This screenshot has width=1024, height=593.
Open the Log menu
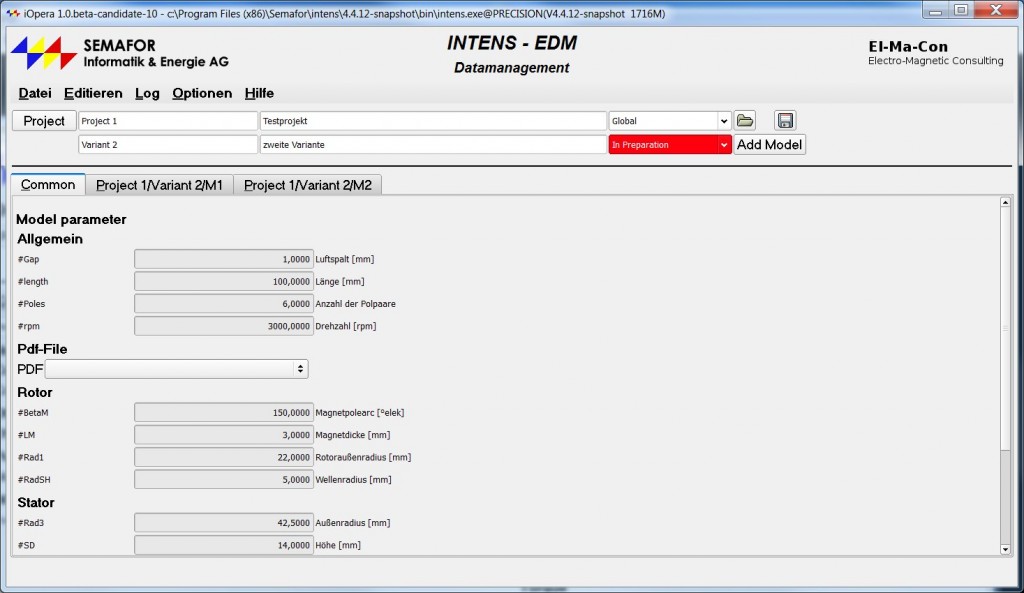147,93
